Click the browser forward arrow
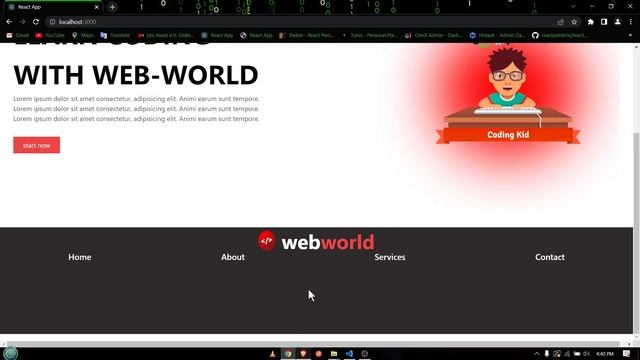Viewport: 640px width, 360px height. click(x=22, y=22)
